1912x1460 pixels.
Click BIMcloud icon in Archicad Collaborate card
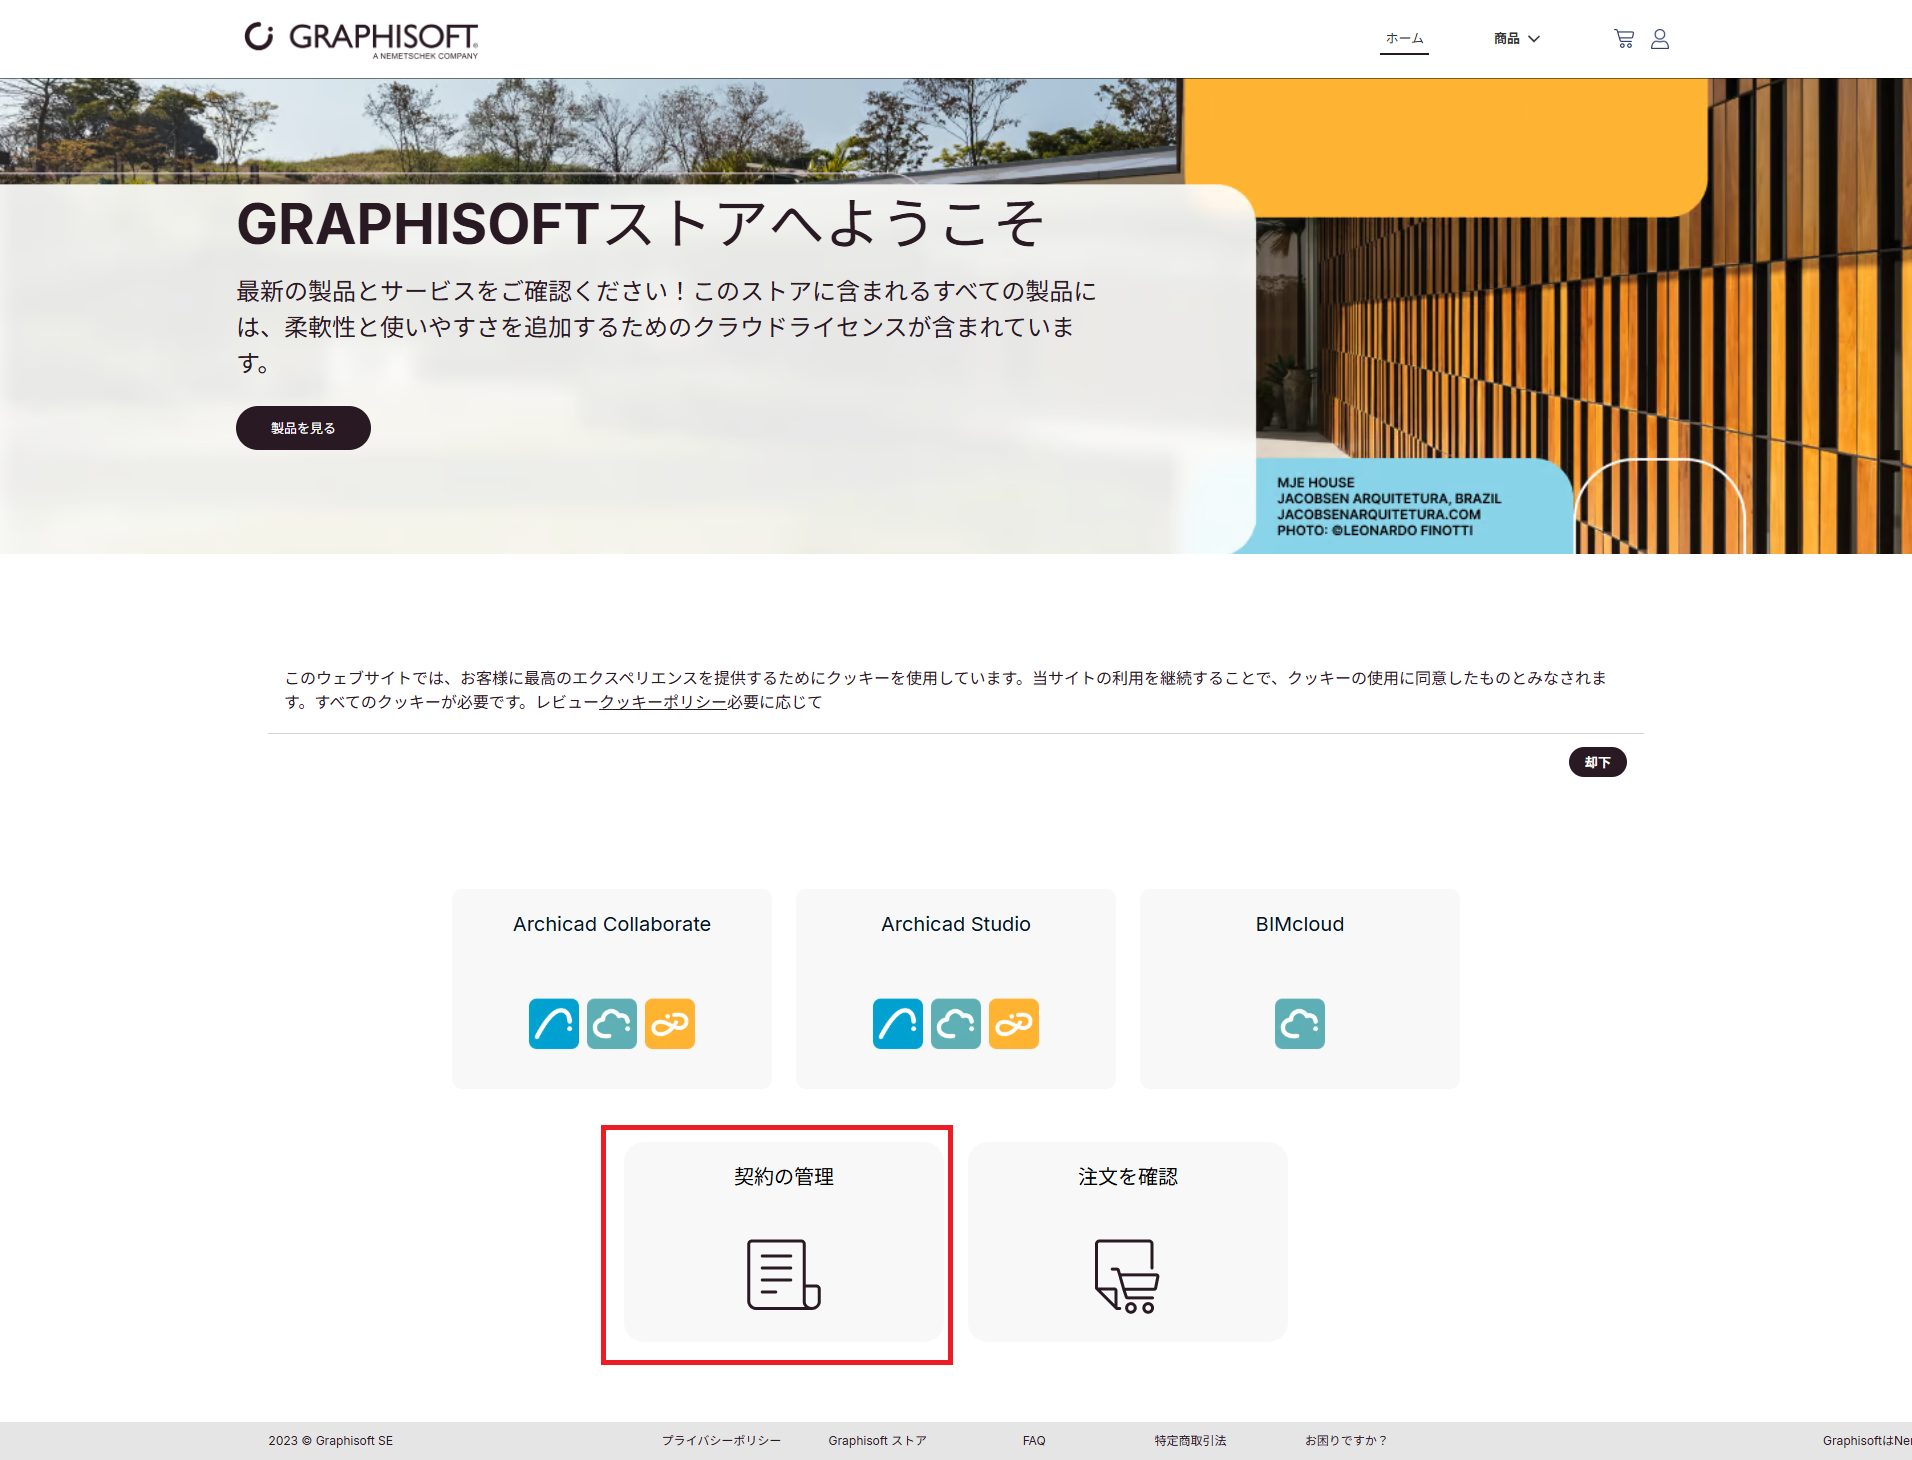pyautogui.click(x=612, y=1024)
